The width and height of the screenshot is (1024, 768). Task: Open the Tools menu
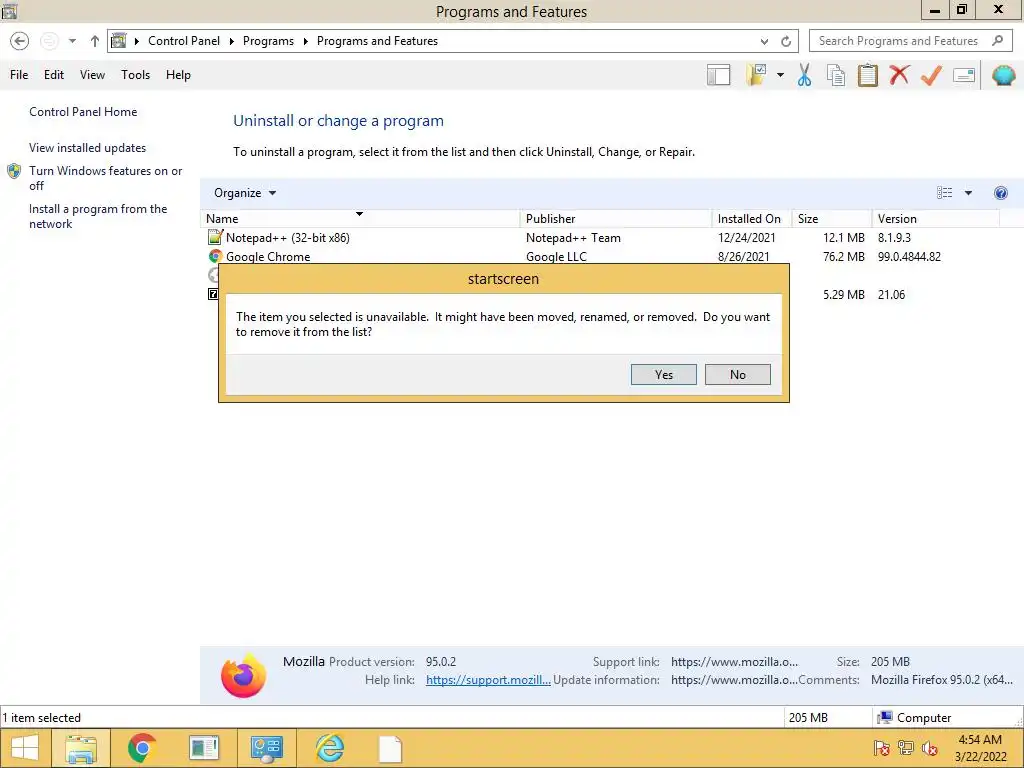pyautogui.click(x=135, y=75)
